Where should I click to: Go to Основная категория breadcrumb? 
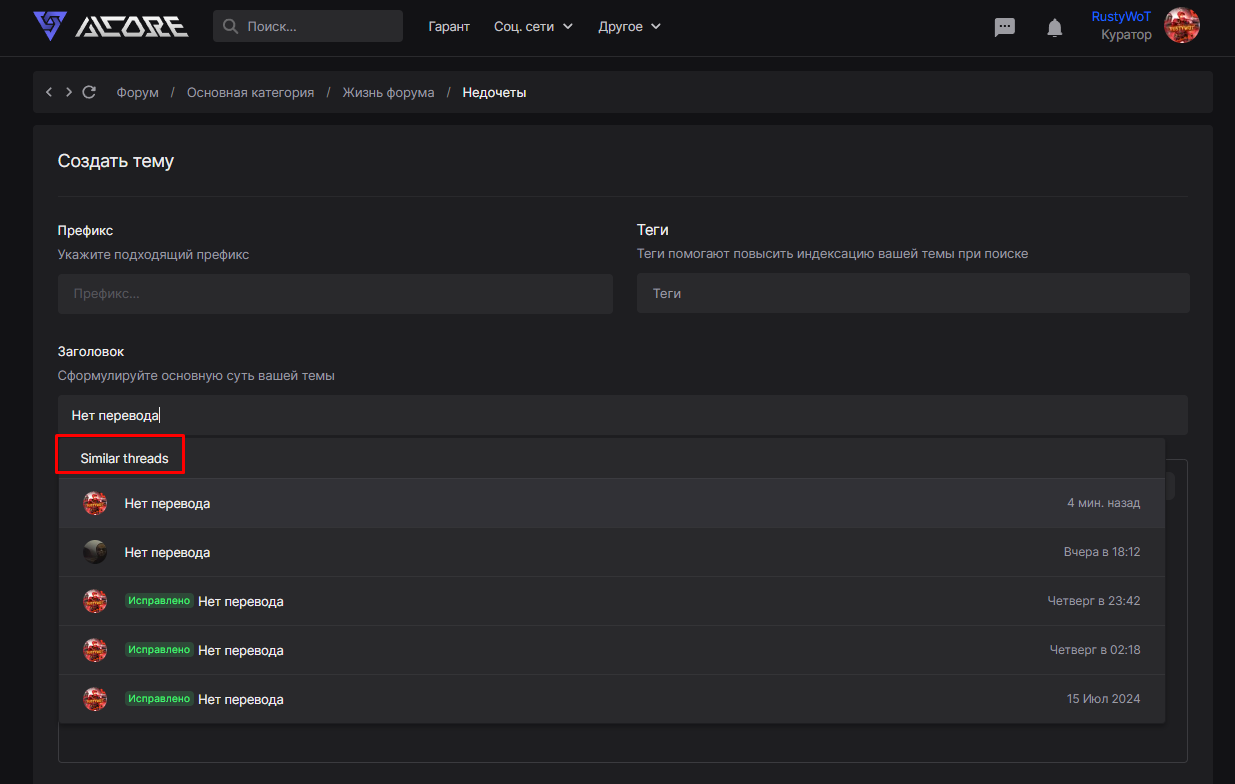250,92
